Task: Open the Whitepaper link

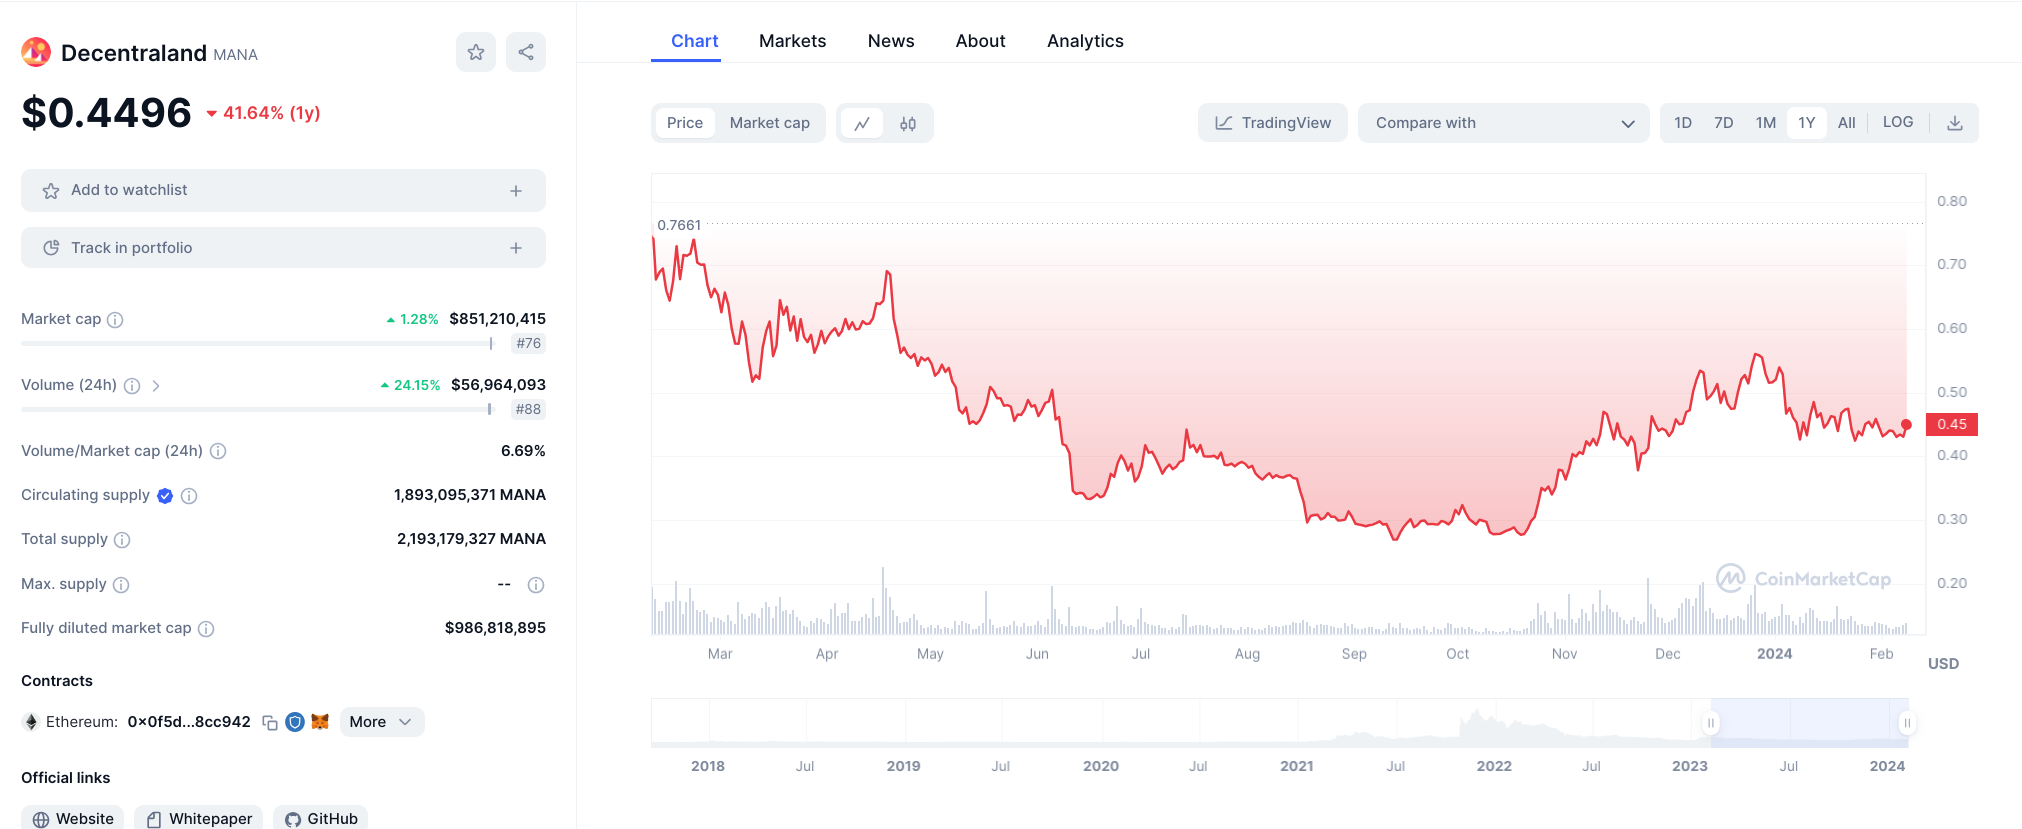Action: (x=199, y=818)
